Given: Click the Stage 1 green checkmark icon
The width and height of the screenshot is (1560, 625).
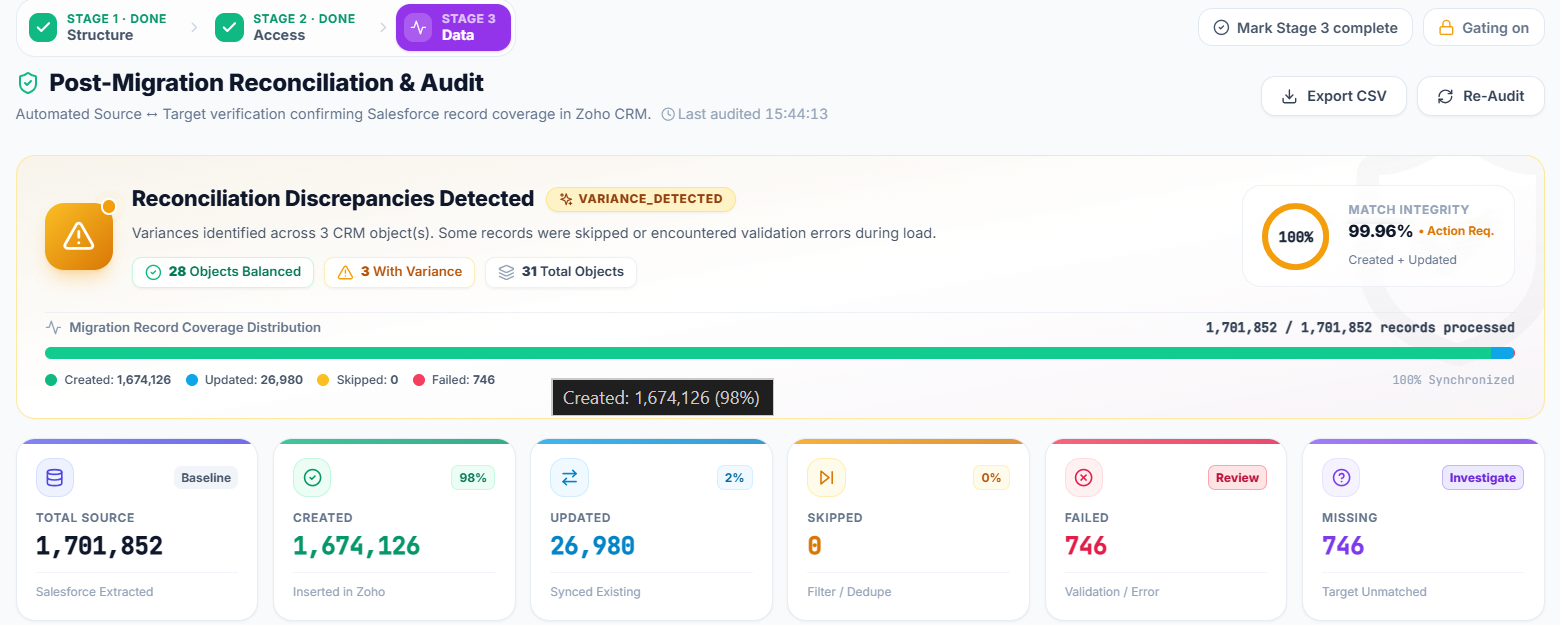Looking at the screenshot, I should tap(43, 27).
